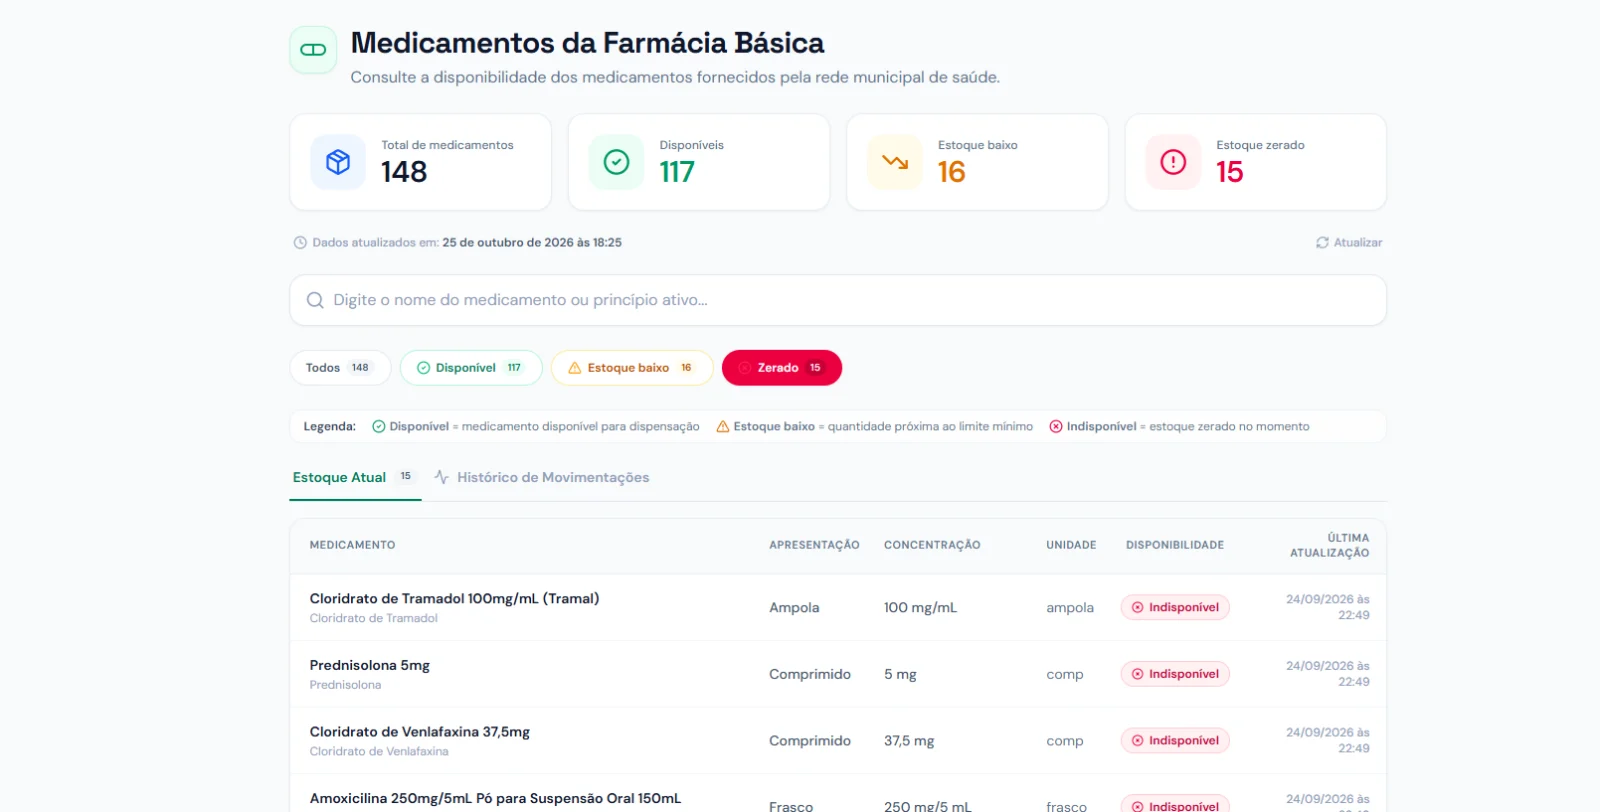Click the Comprimido cell in the Venlafaxina row

pos(810,741)
